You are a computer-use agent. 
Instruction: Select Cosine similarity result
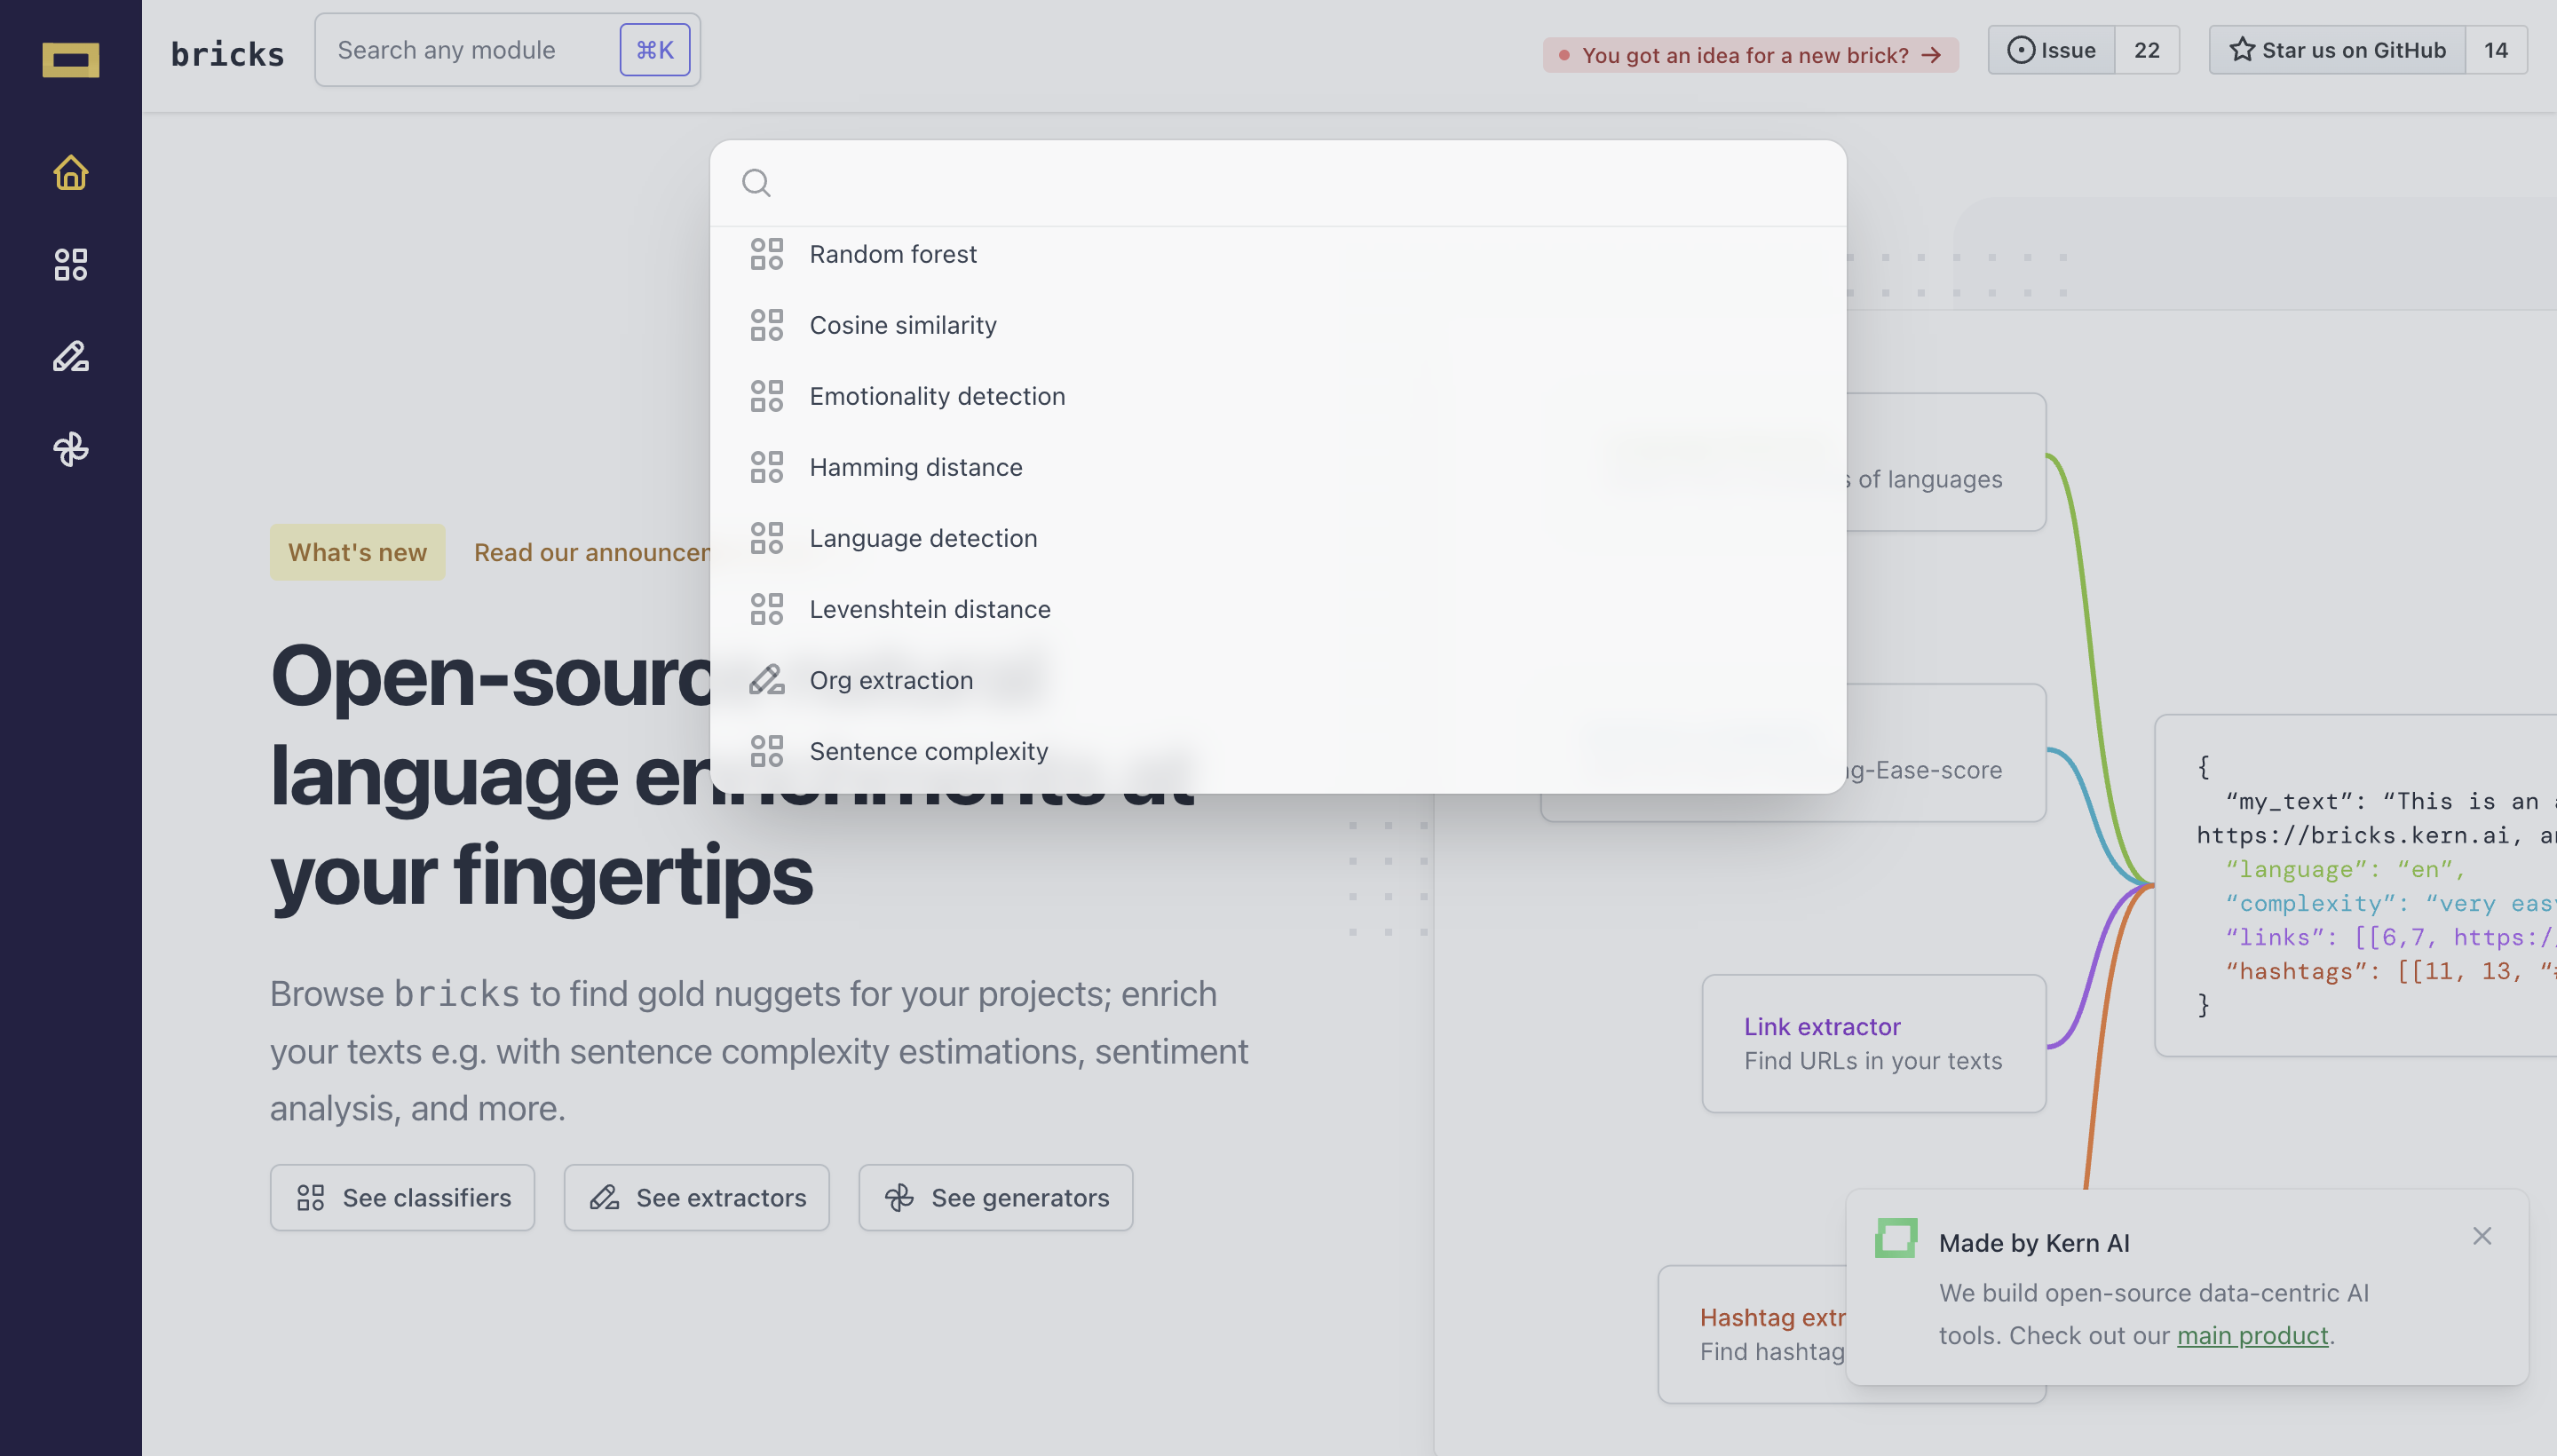(x=902, y=325)
